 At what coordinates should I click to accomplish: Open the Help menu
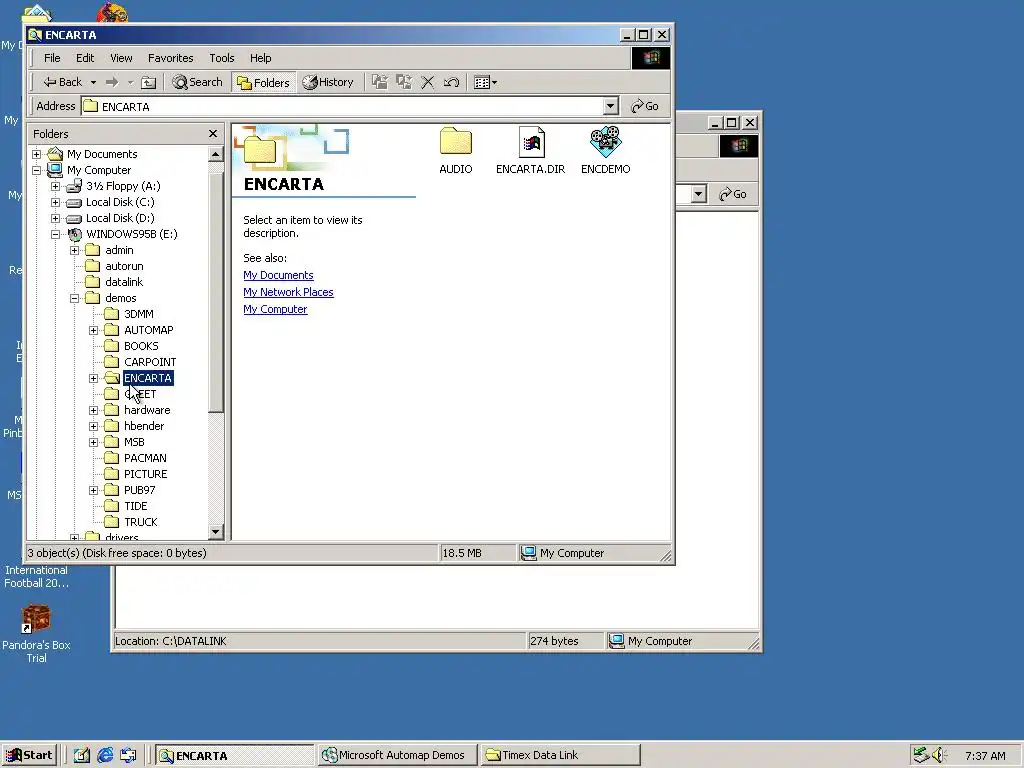coord(260,58)
